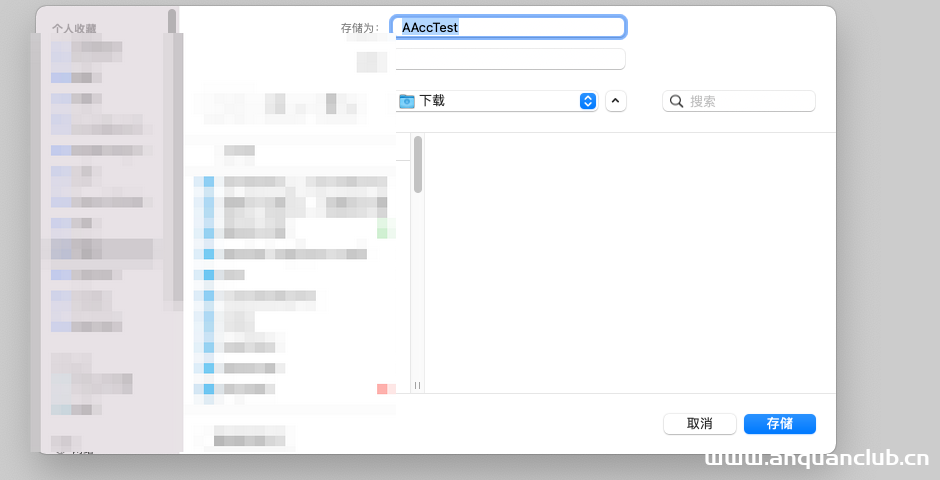Click the sidebar vertical scrollbar
Viewport: 940px width, 480px height.
(172, 21)
